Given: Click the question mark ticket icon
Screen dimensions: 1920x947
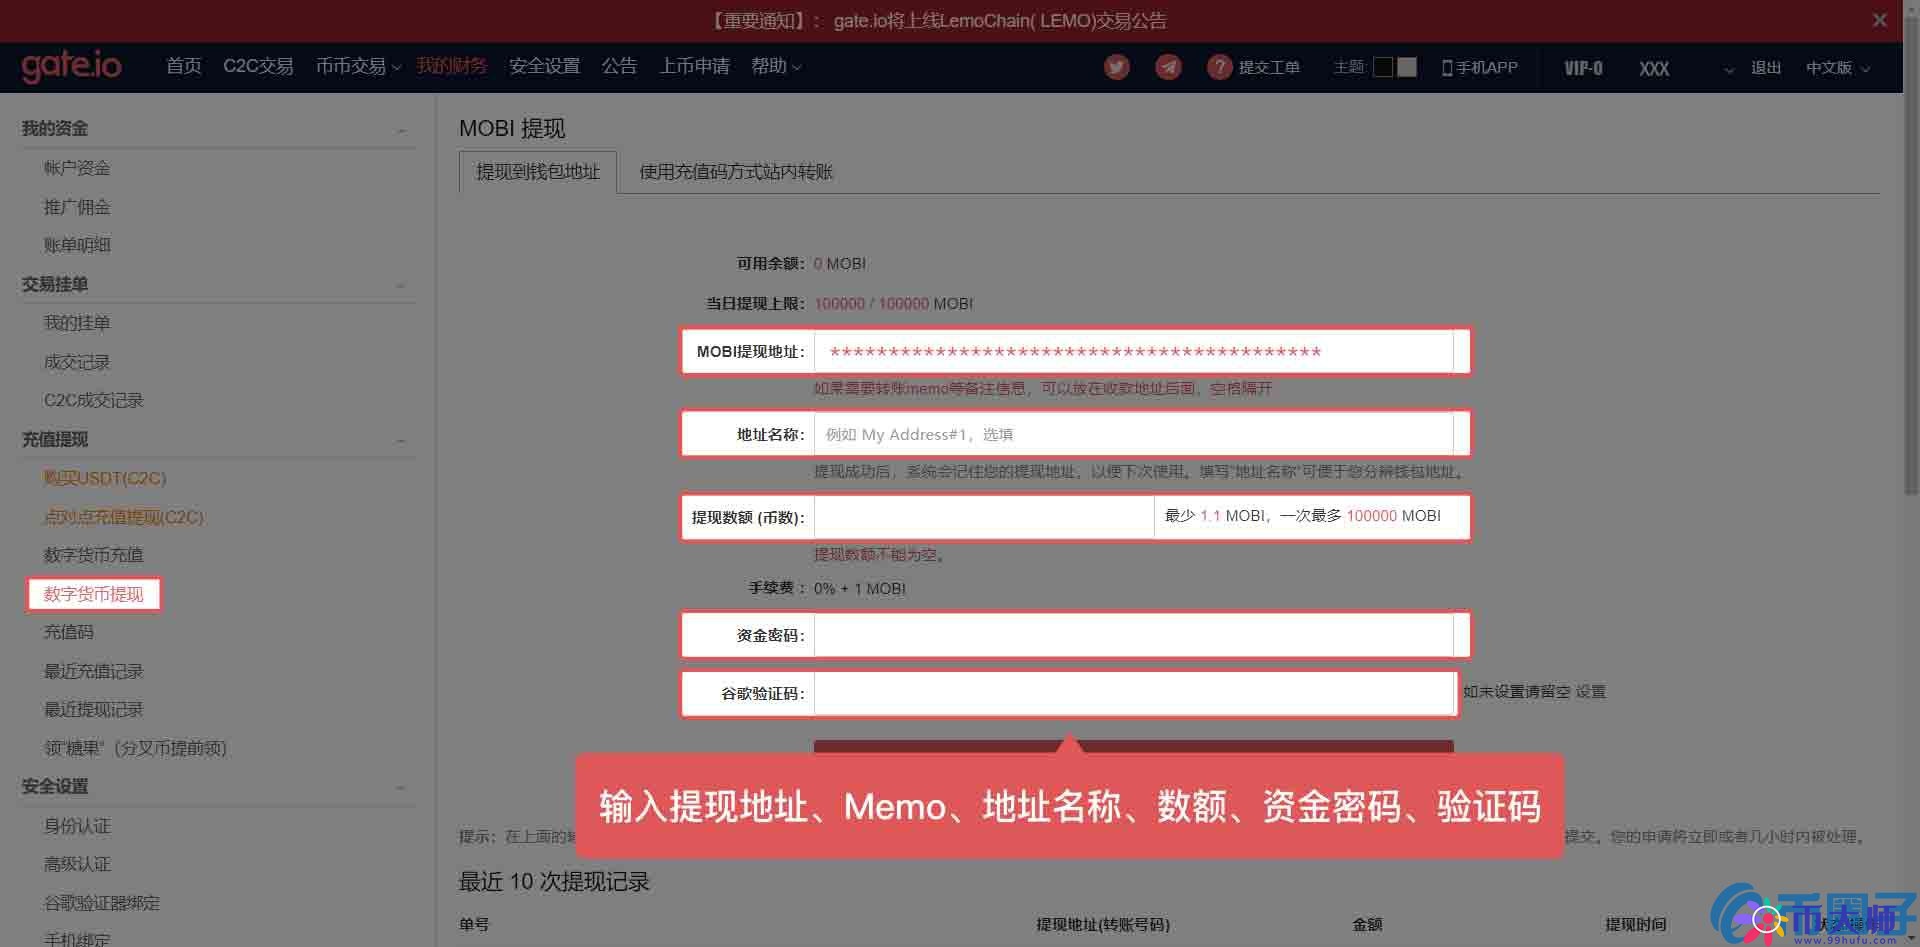Looking at the screenshot, I should tap(1219, 67).
